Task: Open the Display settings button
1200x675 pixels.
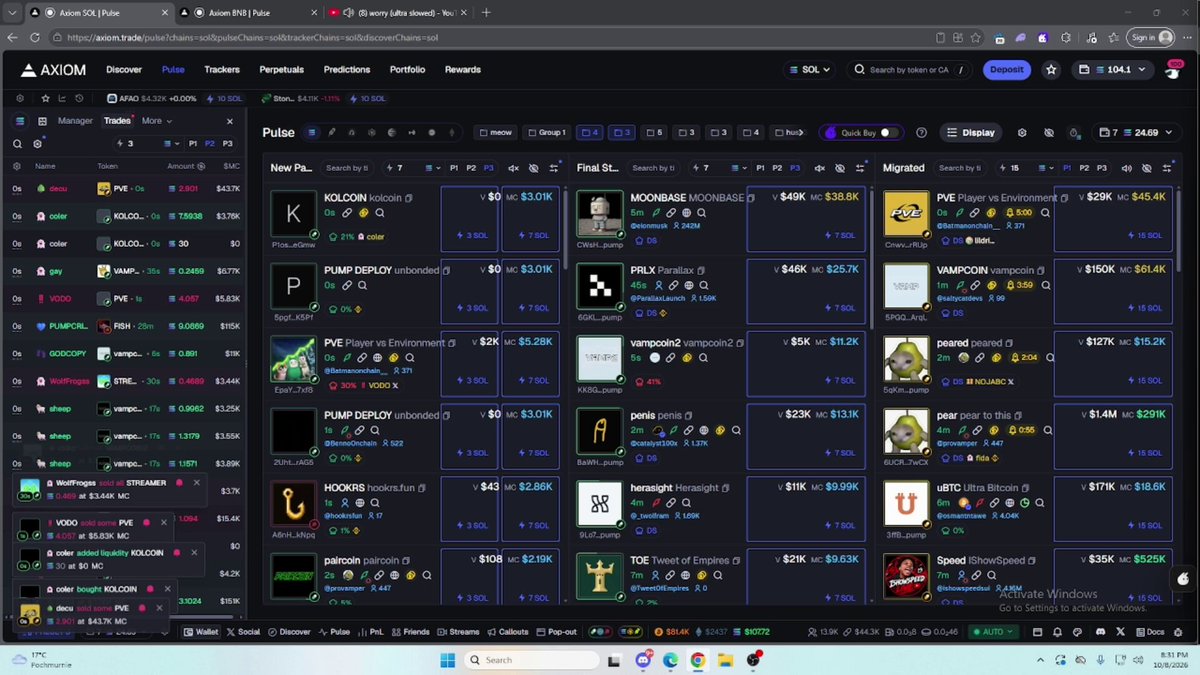Action: coord(970,132)
